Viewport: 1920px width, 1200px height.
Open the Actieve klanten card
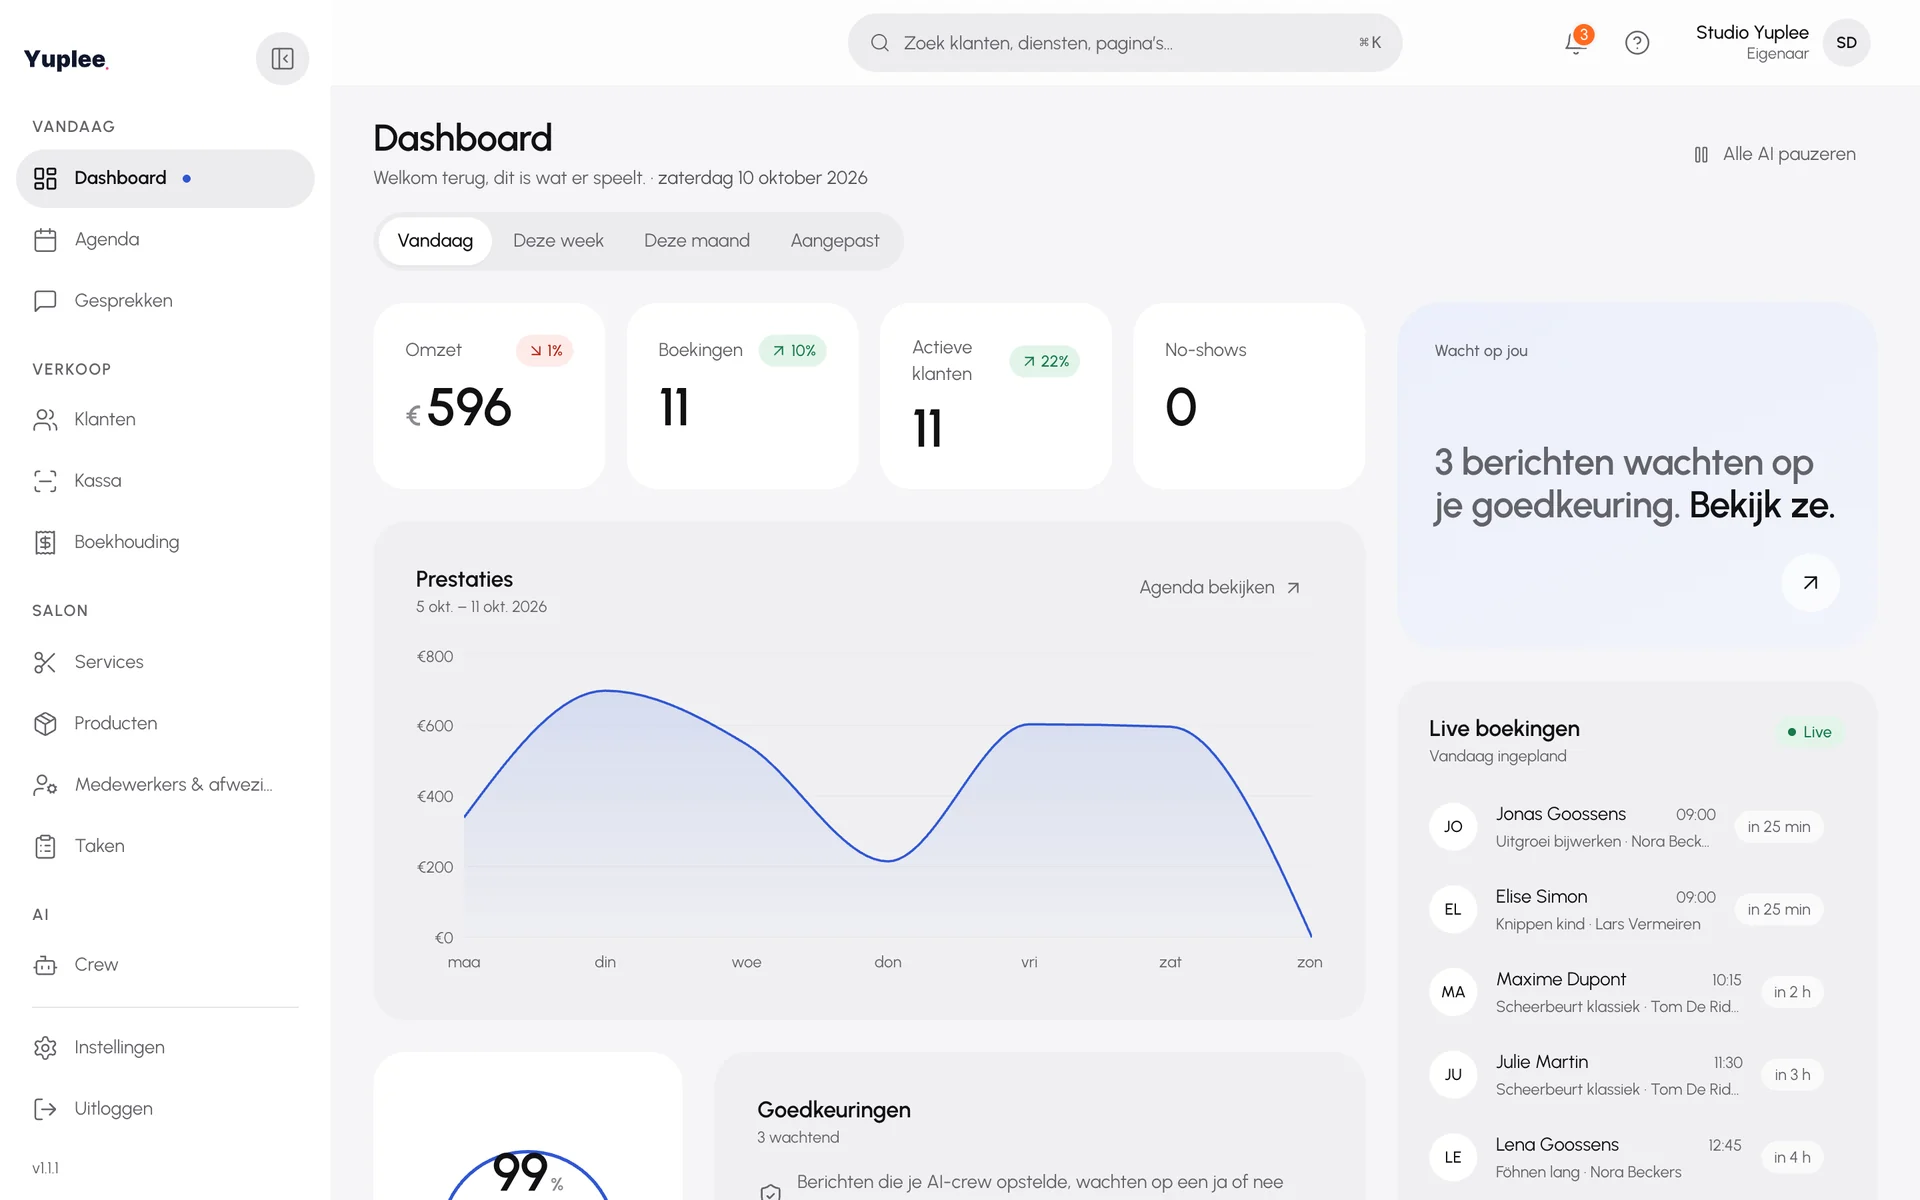pyautogui.click(x=996, y=396)
